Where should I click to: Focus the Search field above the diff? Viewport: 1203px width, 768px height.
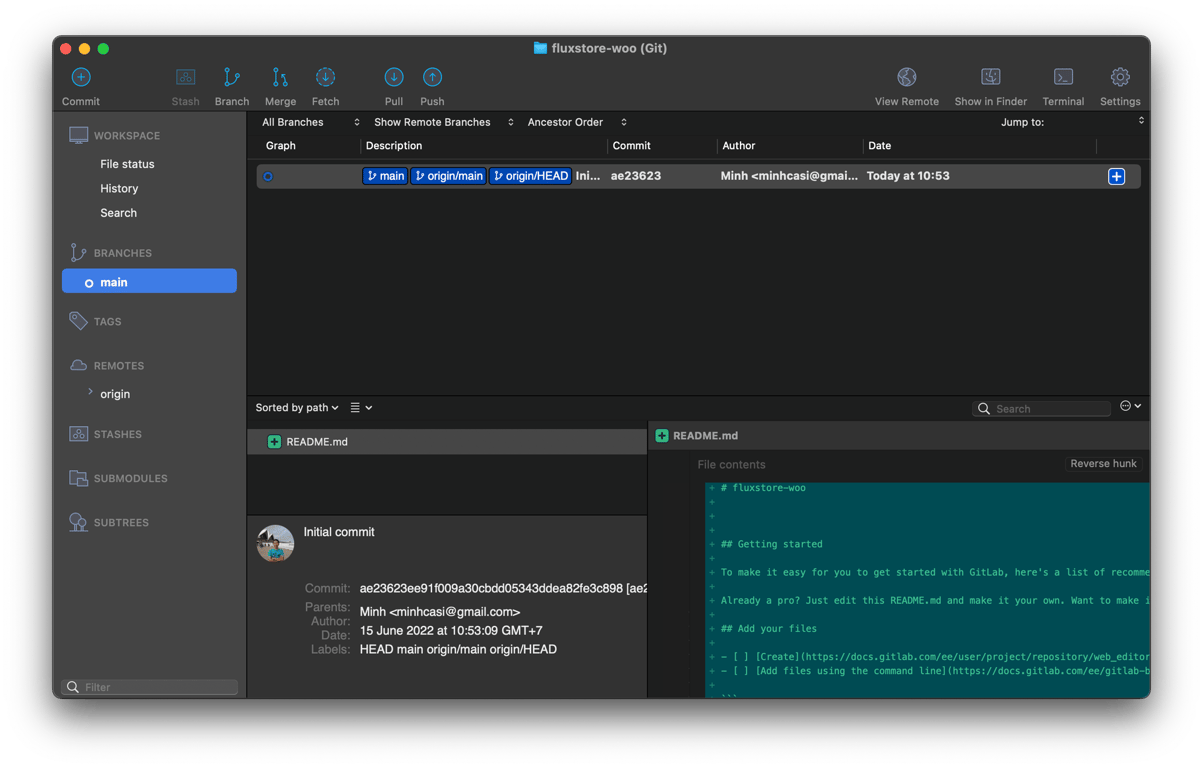(1042, 409)
